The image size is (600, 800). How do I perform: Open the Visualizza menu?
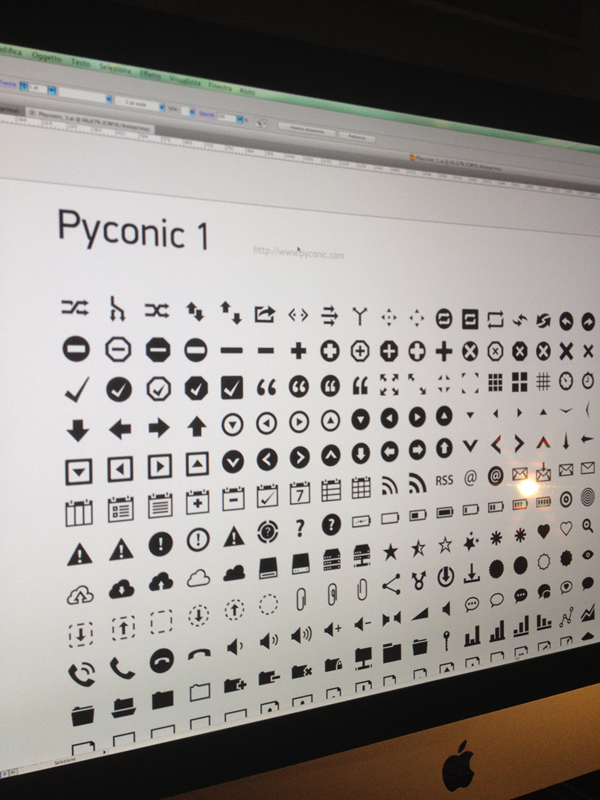(185, 80)
